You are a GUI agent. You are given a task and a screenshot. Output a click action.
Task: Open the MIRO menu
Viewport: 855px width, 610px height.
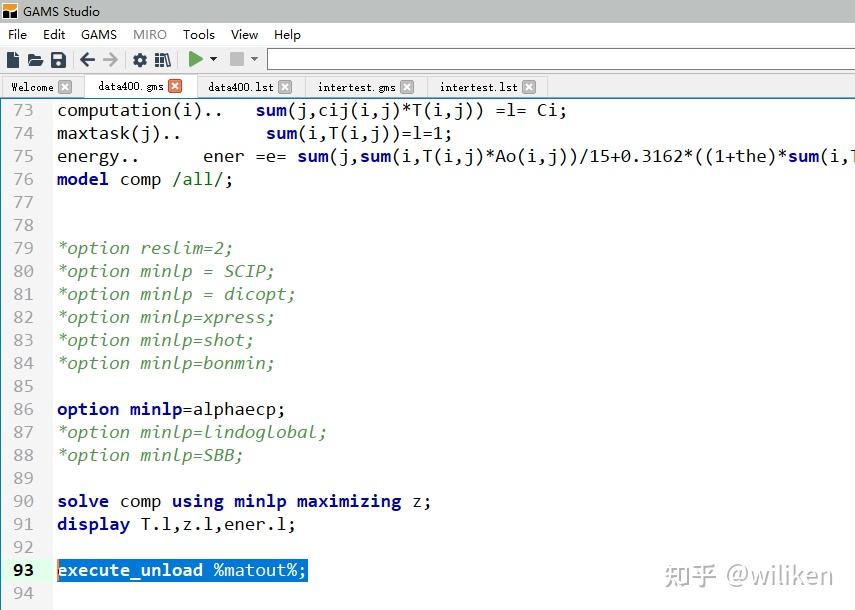tap(149, 34)
